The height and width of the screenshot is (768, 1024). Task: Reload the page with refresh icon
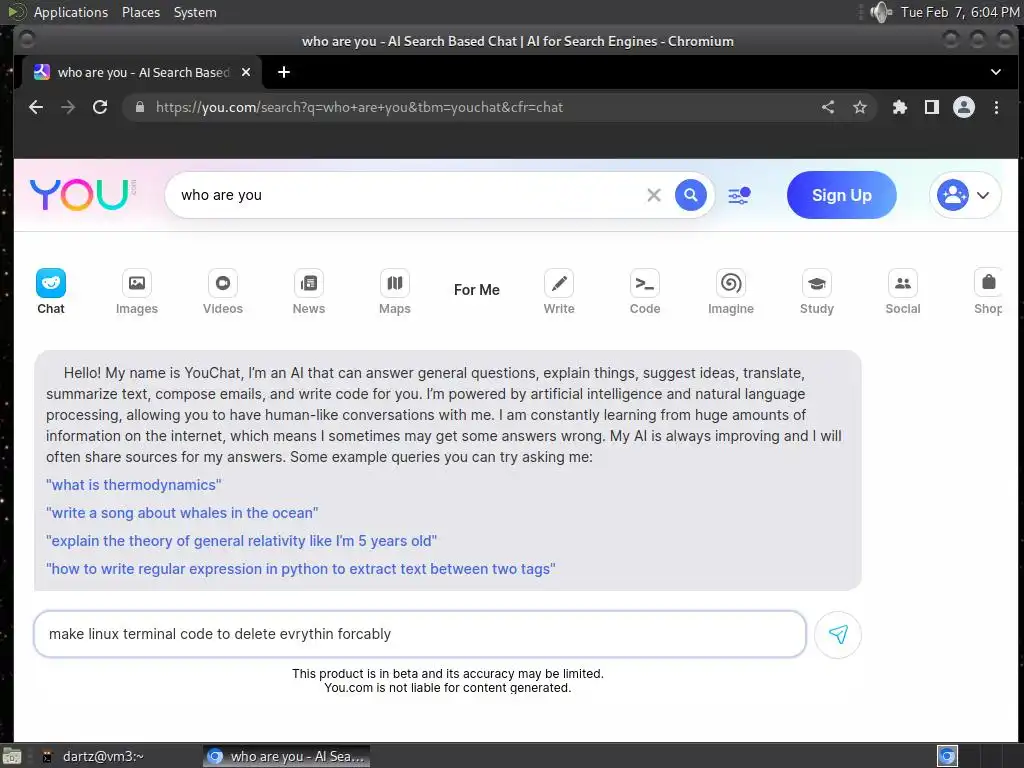(100, 107)
